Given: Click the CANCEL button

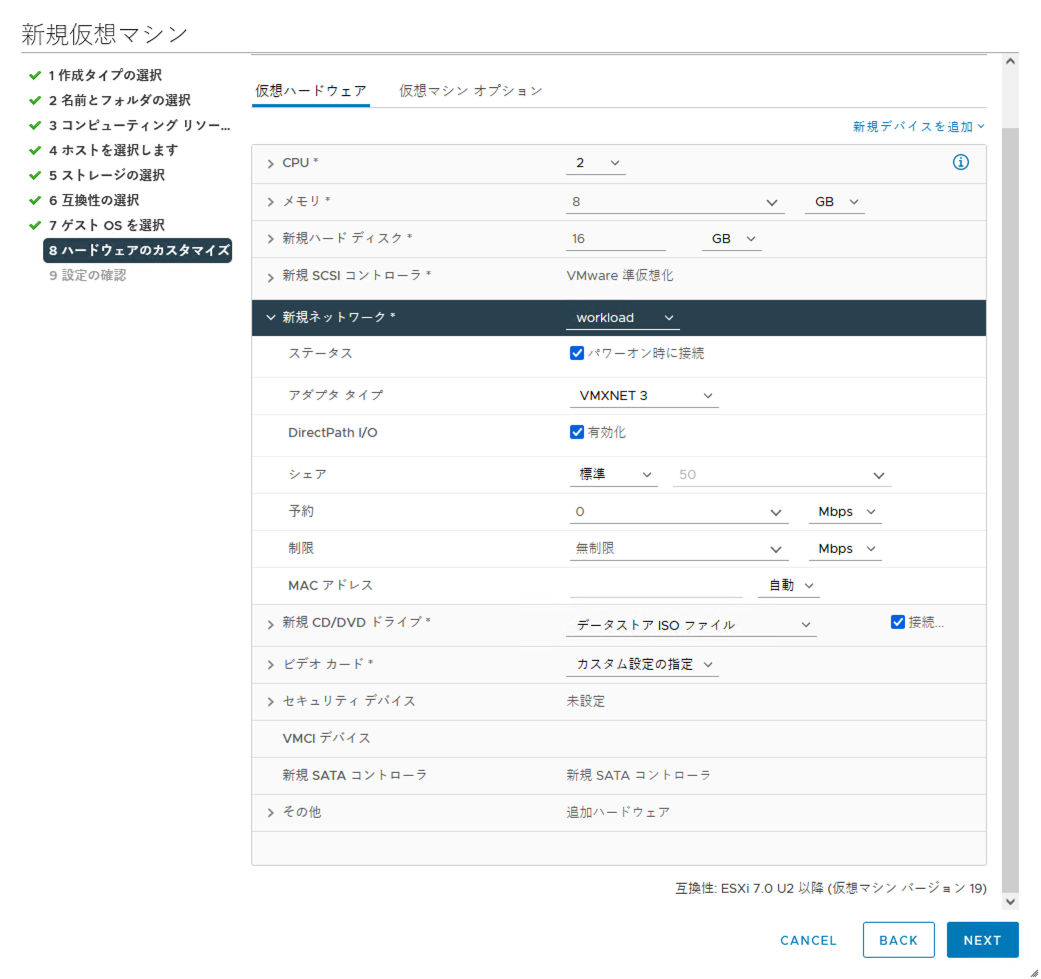Looking at the screenshot, I should (808, 941).
